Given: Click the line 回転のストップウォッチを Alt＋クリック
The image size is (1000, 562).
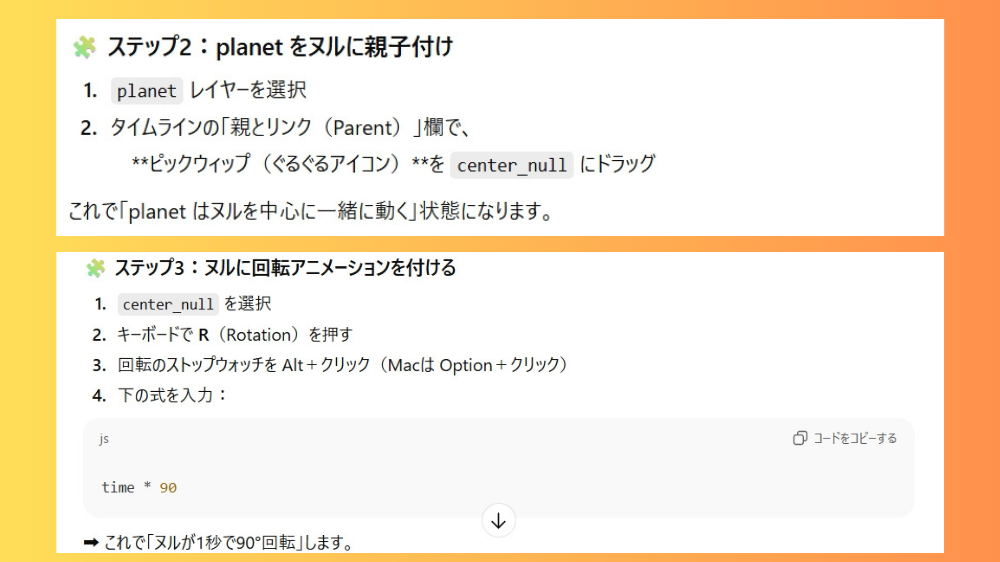Looking at the screenshot, I should [x=343, y=365].
